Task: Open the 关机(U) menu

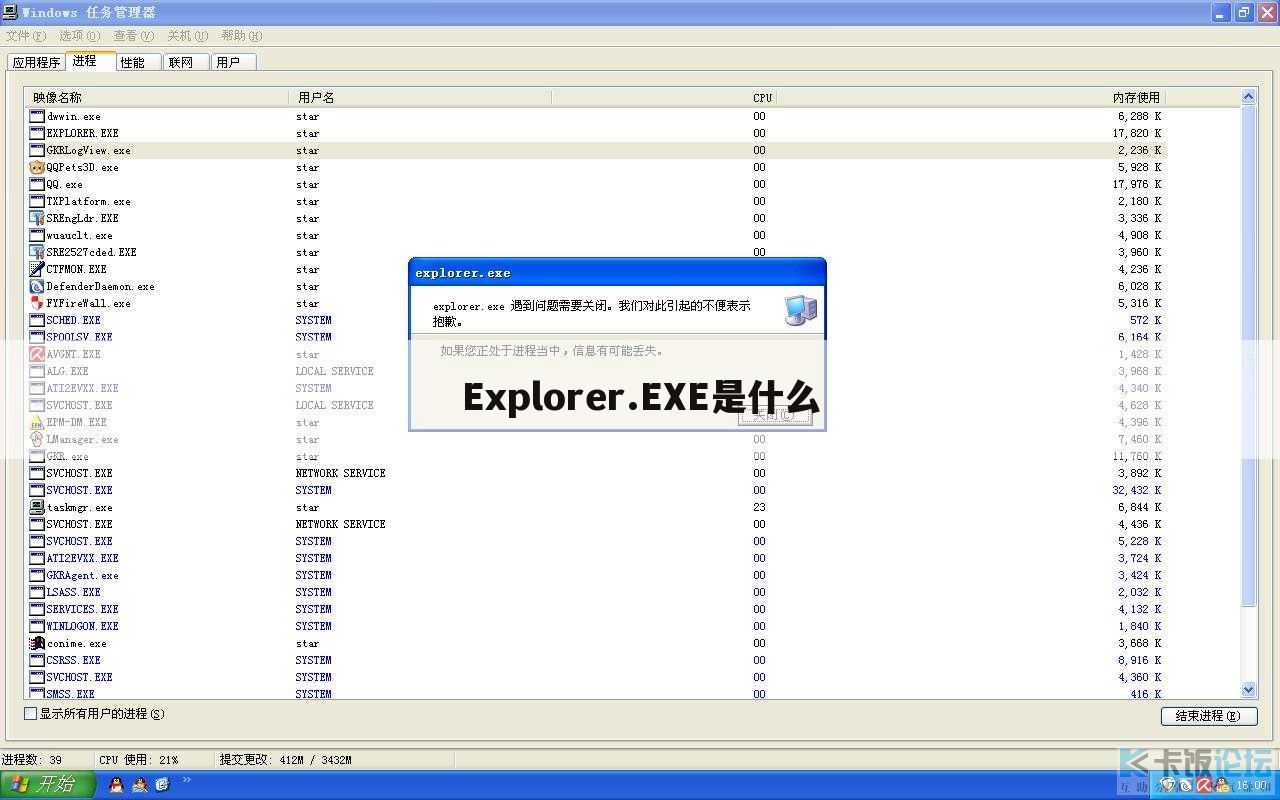Action: pos(188,36)
